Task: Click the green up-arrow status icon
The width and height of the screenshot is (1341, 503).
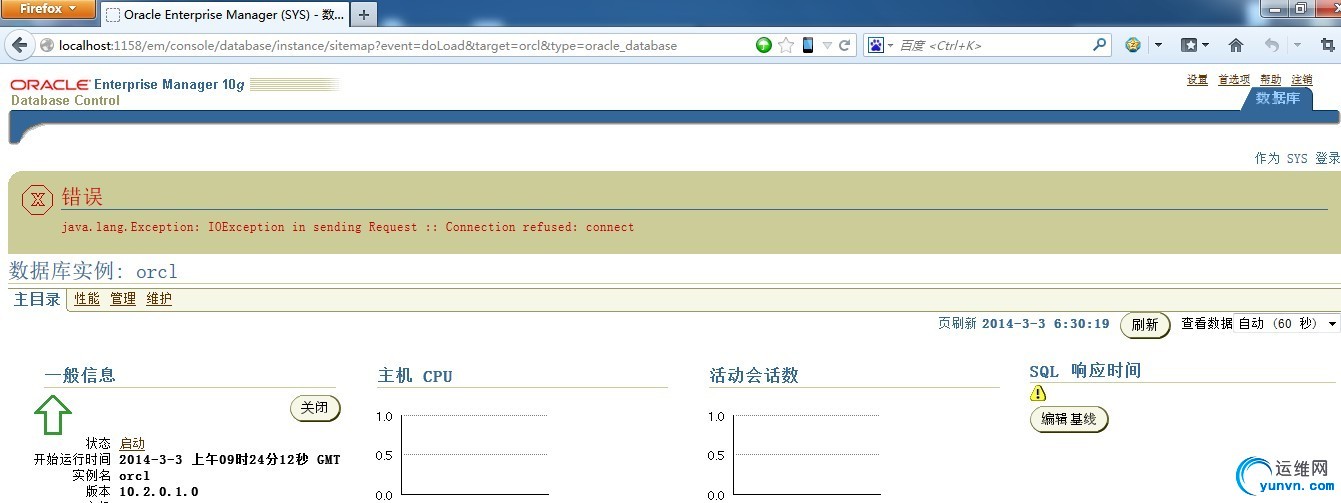Action: point(54,414)
